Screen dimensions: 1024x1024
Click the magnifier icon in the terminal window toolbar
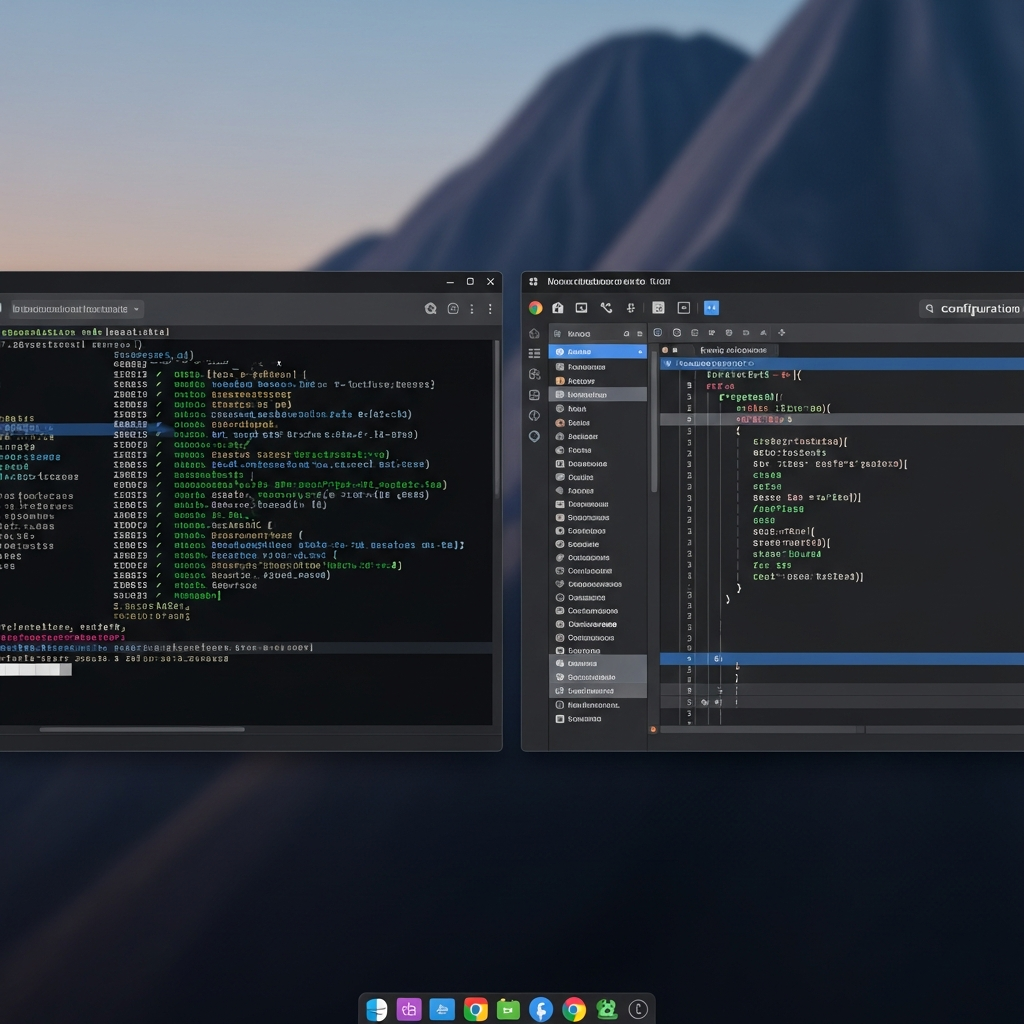430,309
